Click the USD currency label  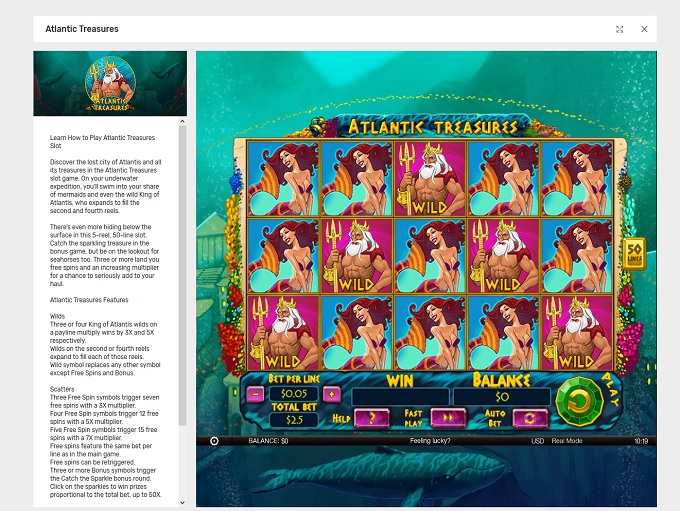[537, 441]
